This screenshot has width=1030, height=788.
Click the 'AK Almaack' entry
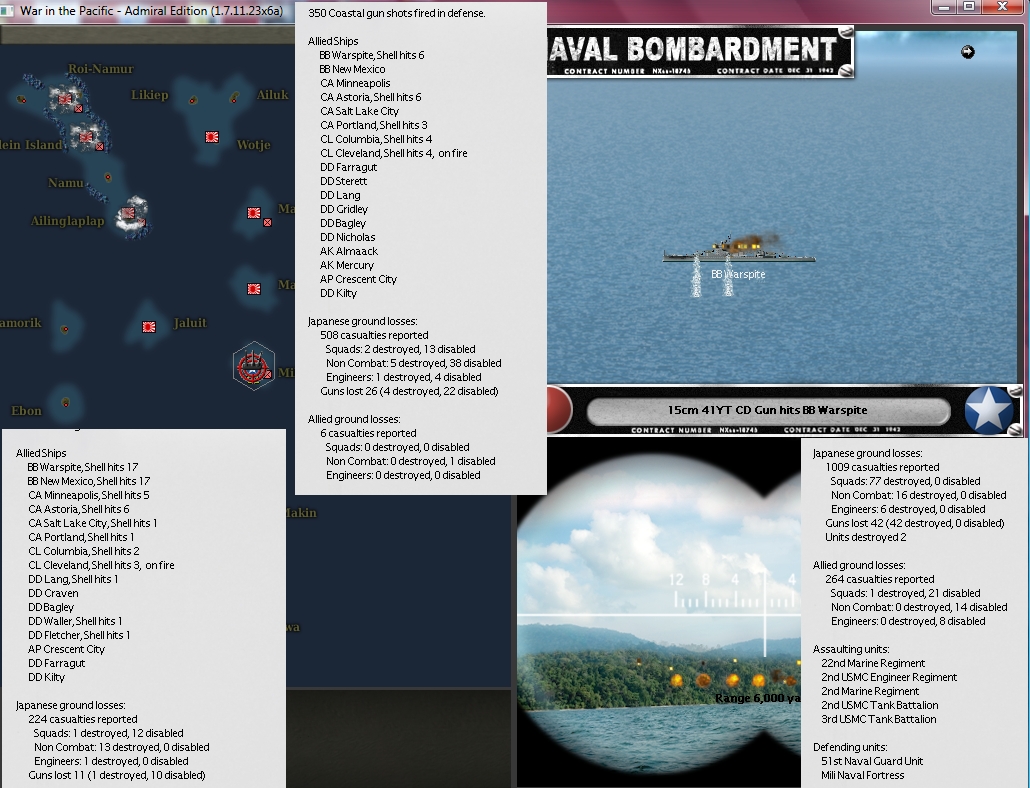(349, 252)
